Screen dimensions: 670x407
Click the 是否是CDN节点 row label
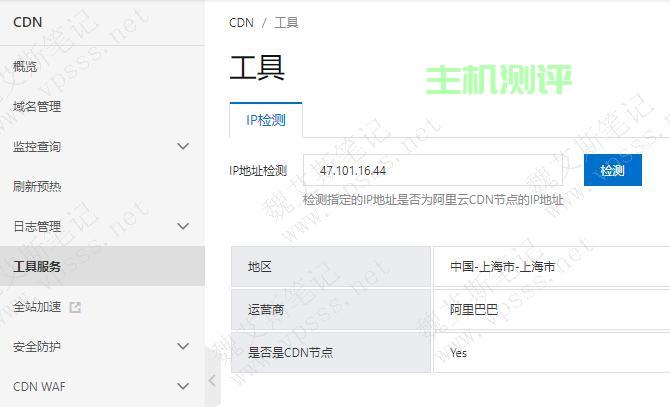pyautogui.click(x=290, y=352)
